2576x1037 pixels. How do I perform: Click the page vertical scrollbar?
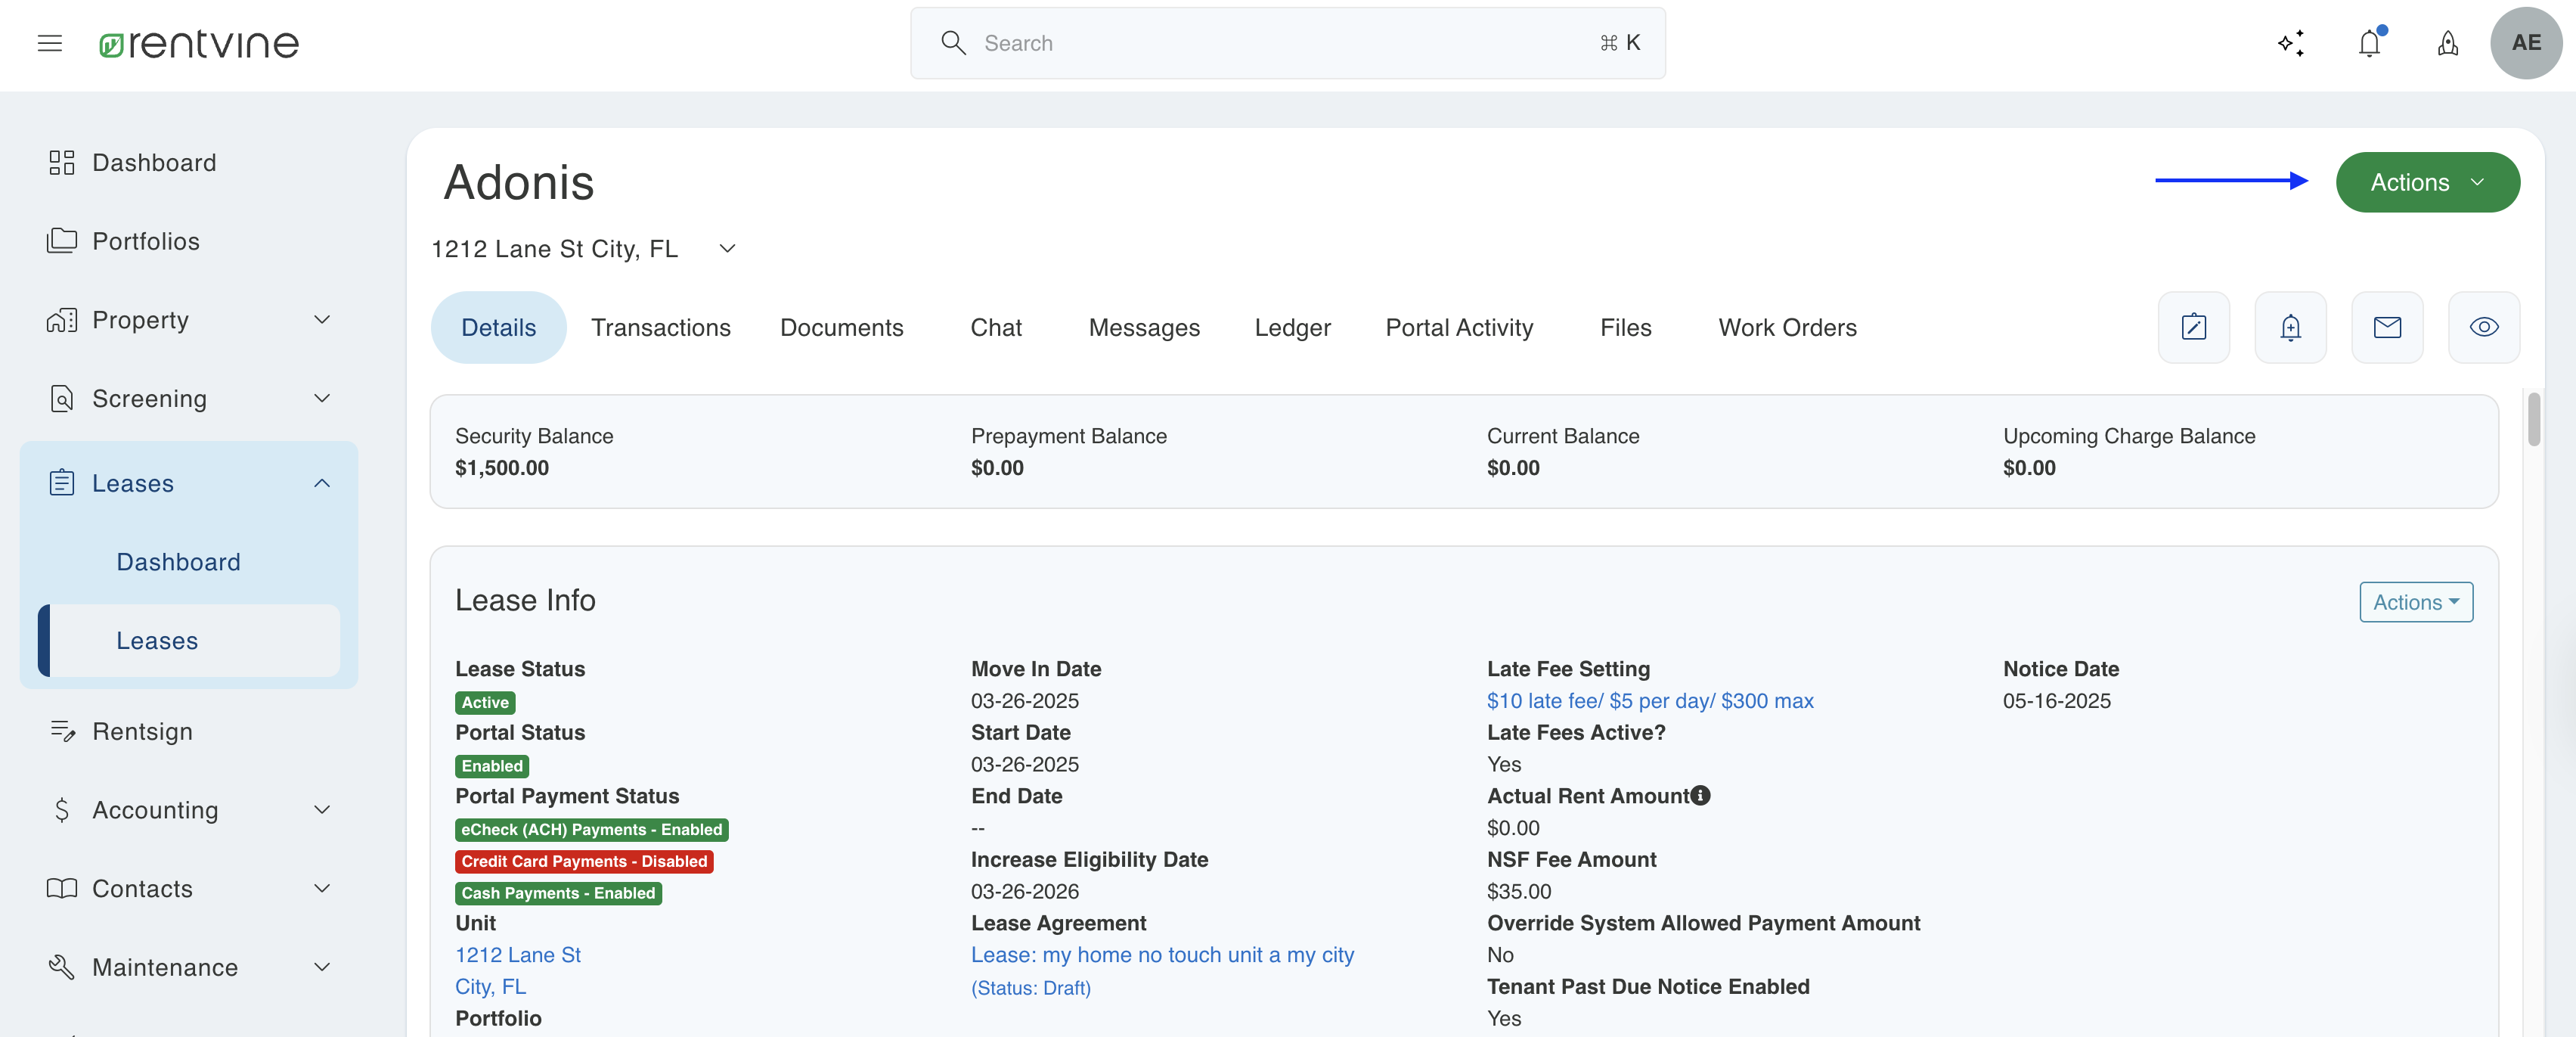(x=2533, y=419)
